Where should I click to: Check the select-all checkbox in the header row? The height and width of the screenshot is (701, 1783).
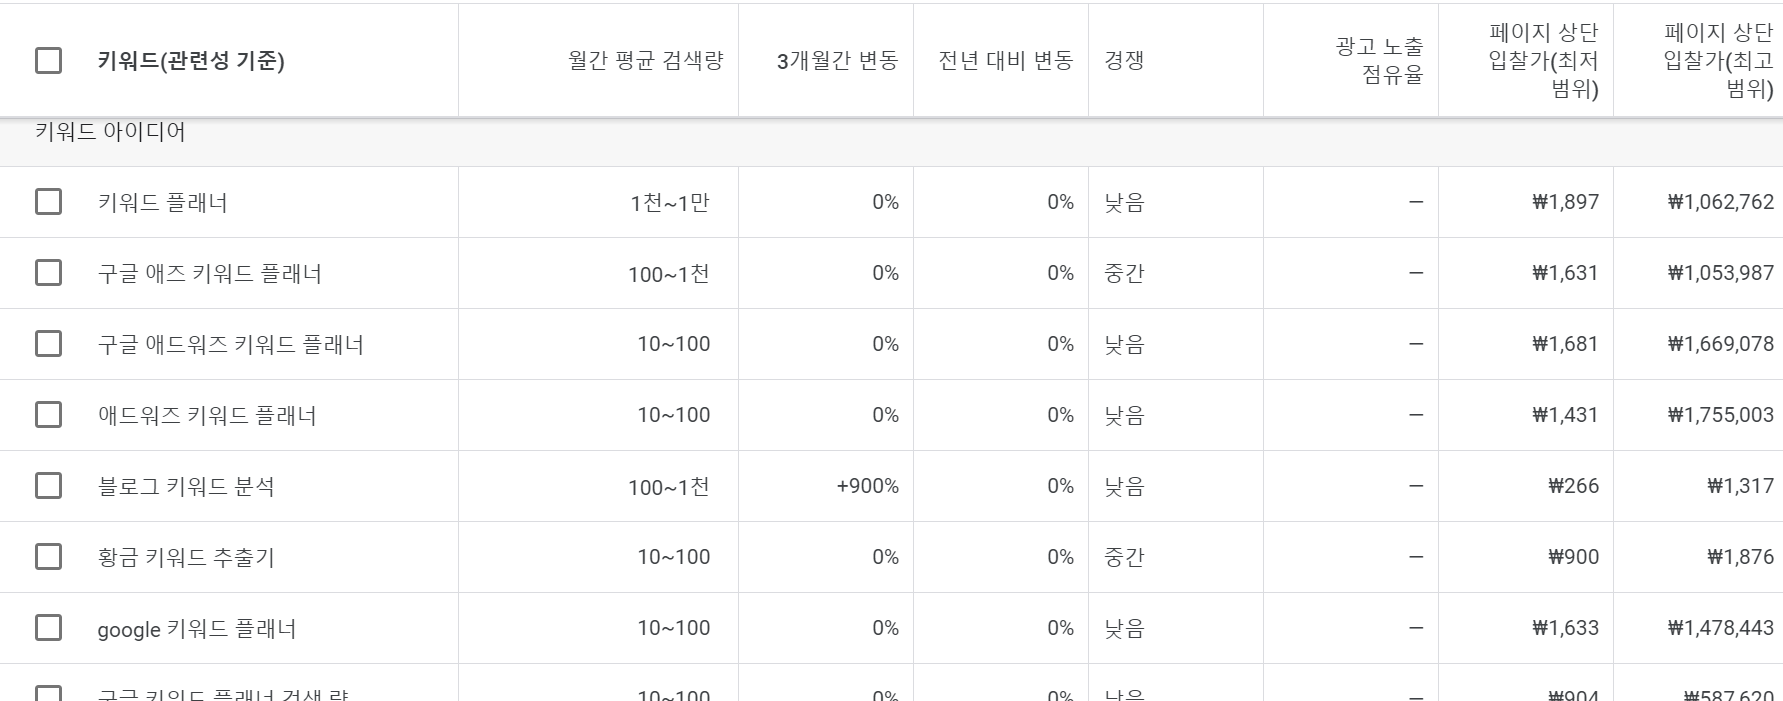[x=47, y=62]
